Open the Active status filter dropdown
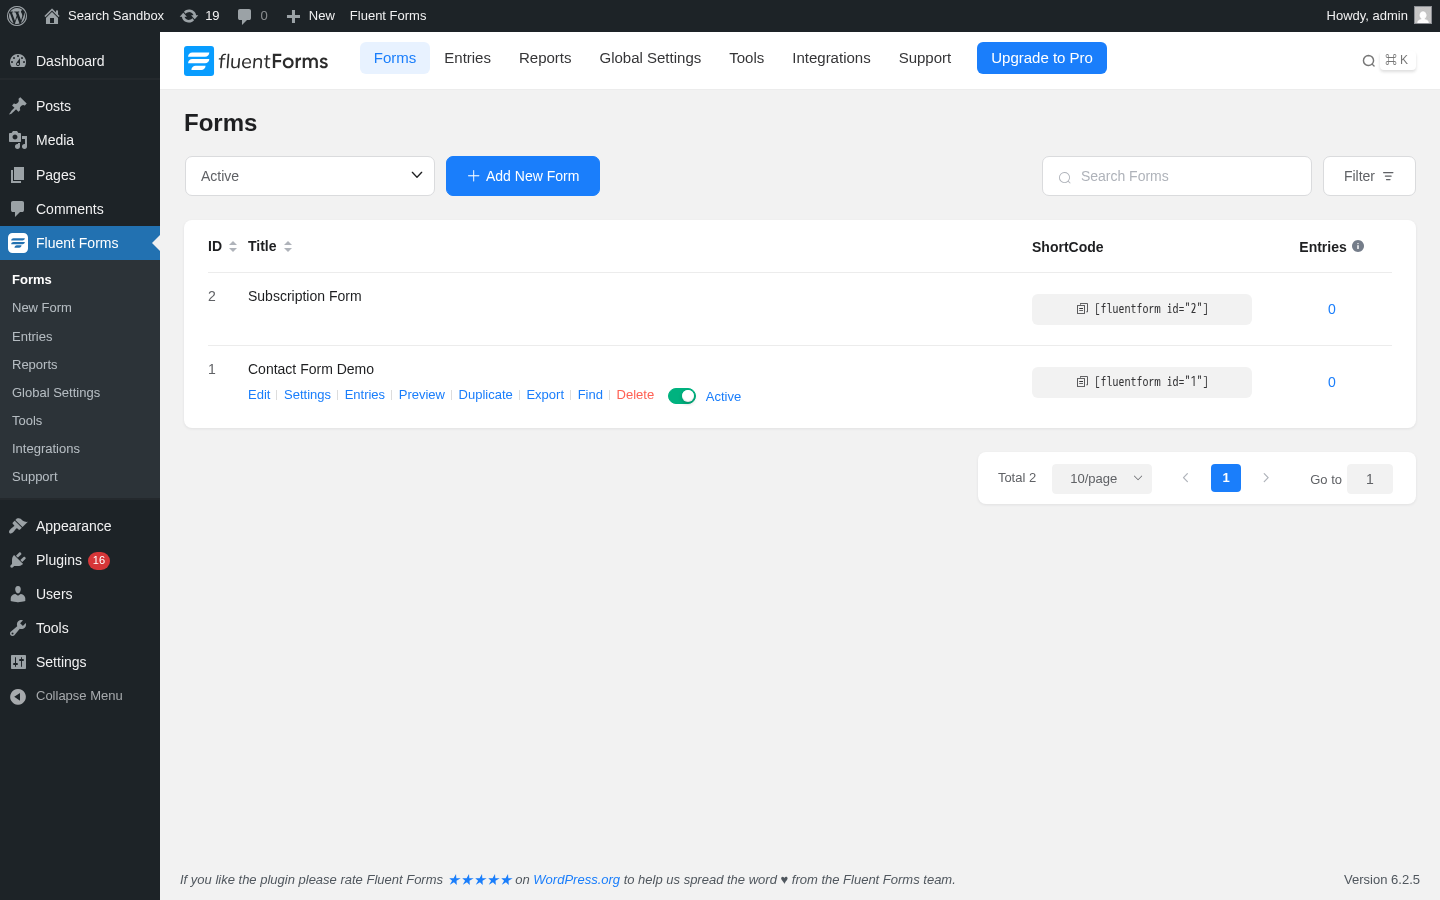 tap(310, 176)
